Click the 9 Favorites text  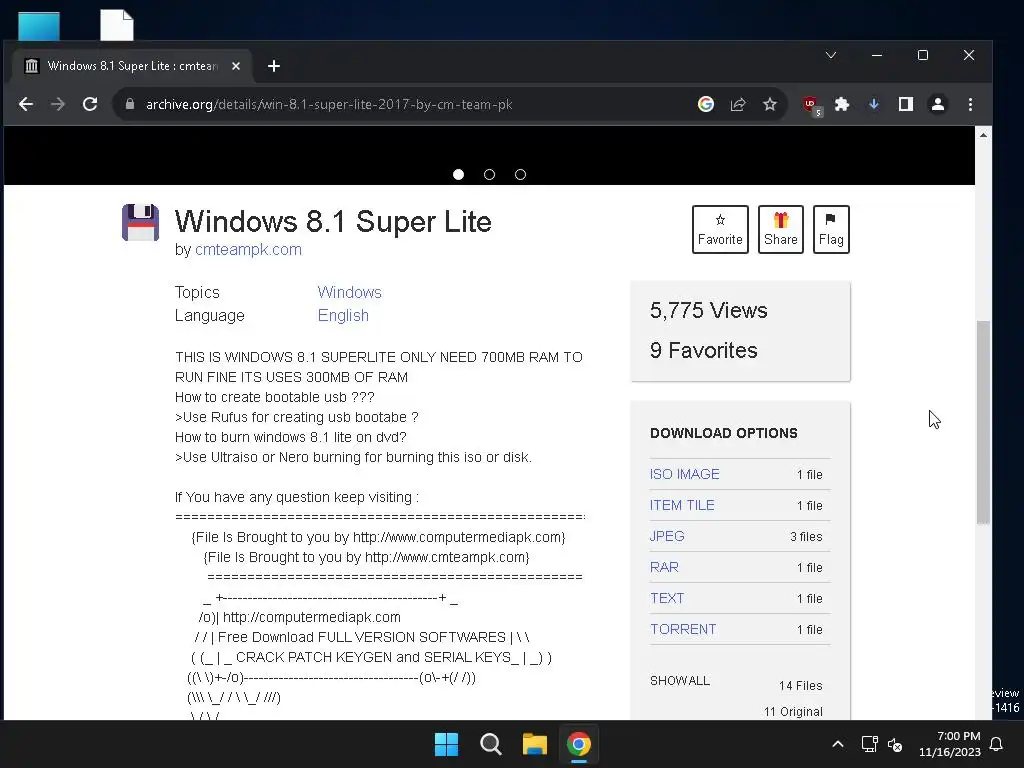[x=703, y=350]
